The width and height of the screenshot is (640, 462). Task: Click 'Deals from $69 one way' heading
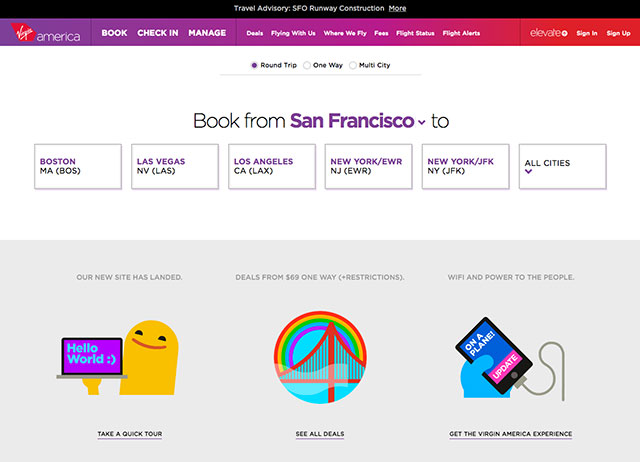[320, 277]
